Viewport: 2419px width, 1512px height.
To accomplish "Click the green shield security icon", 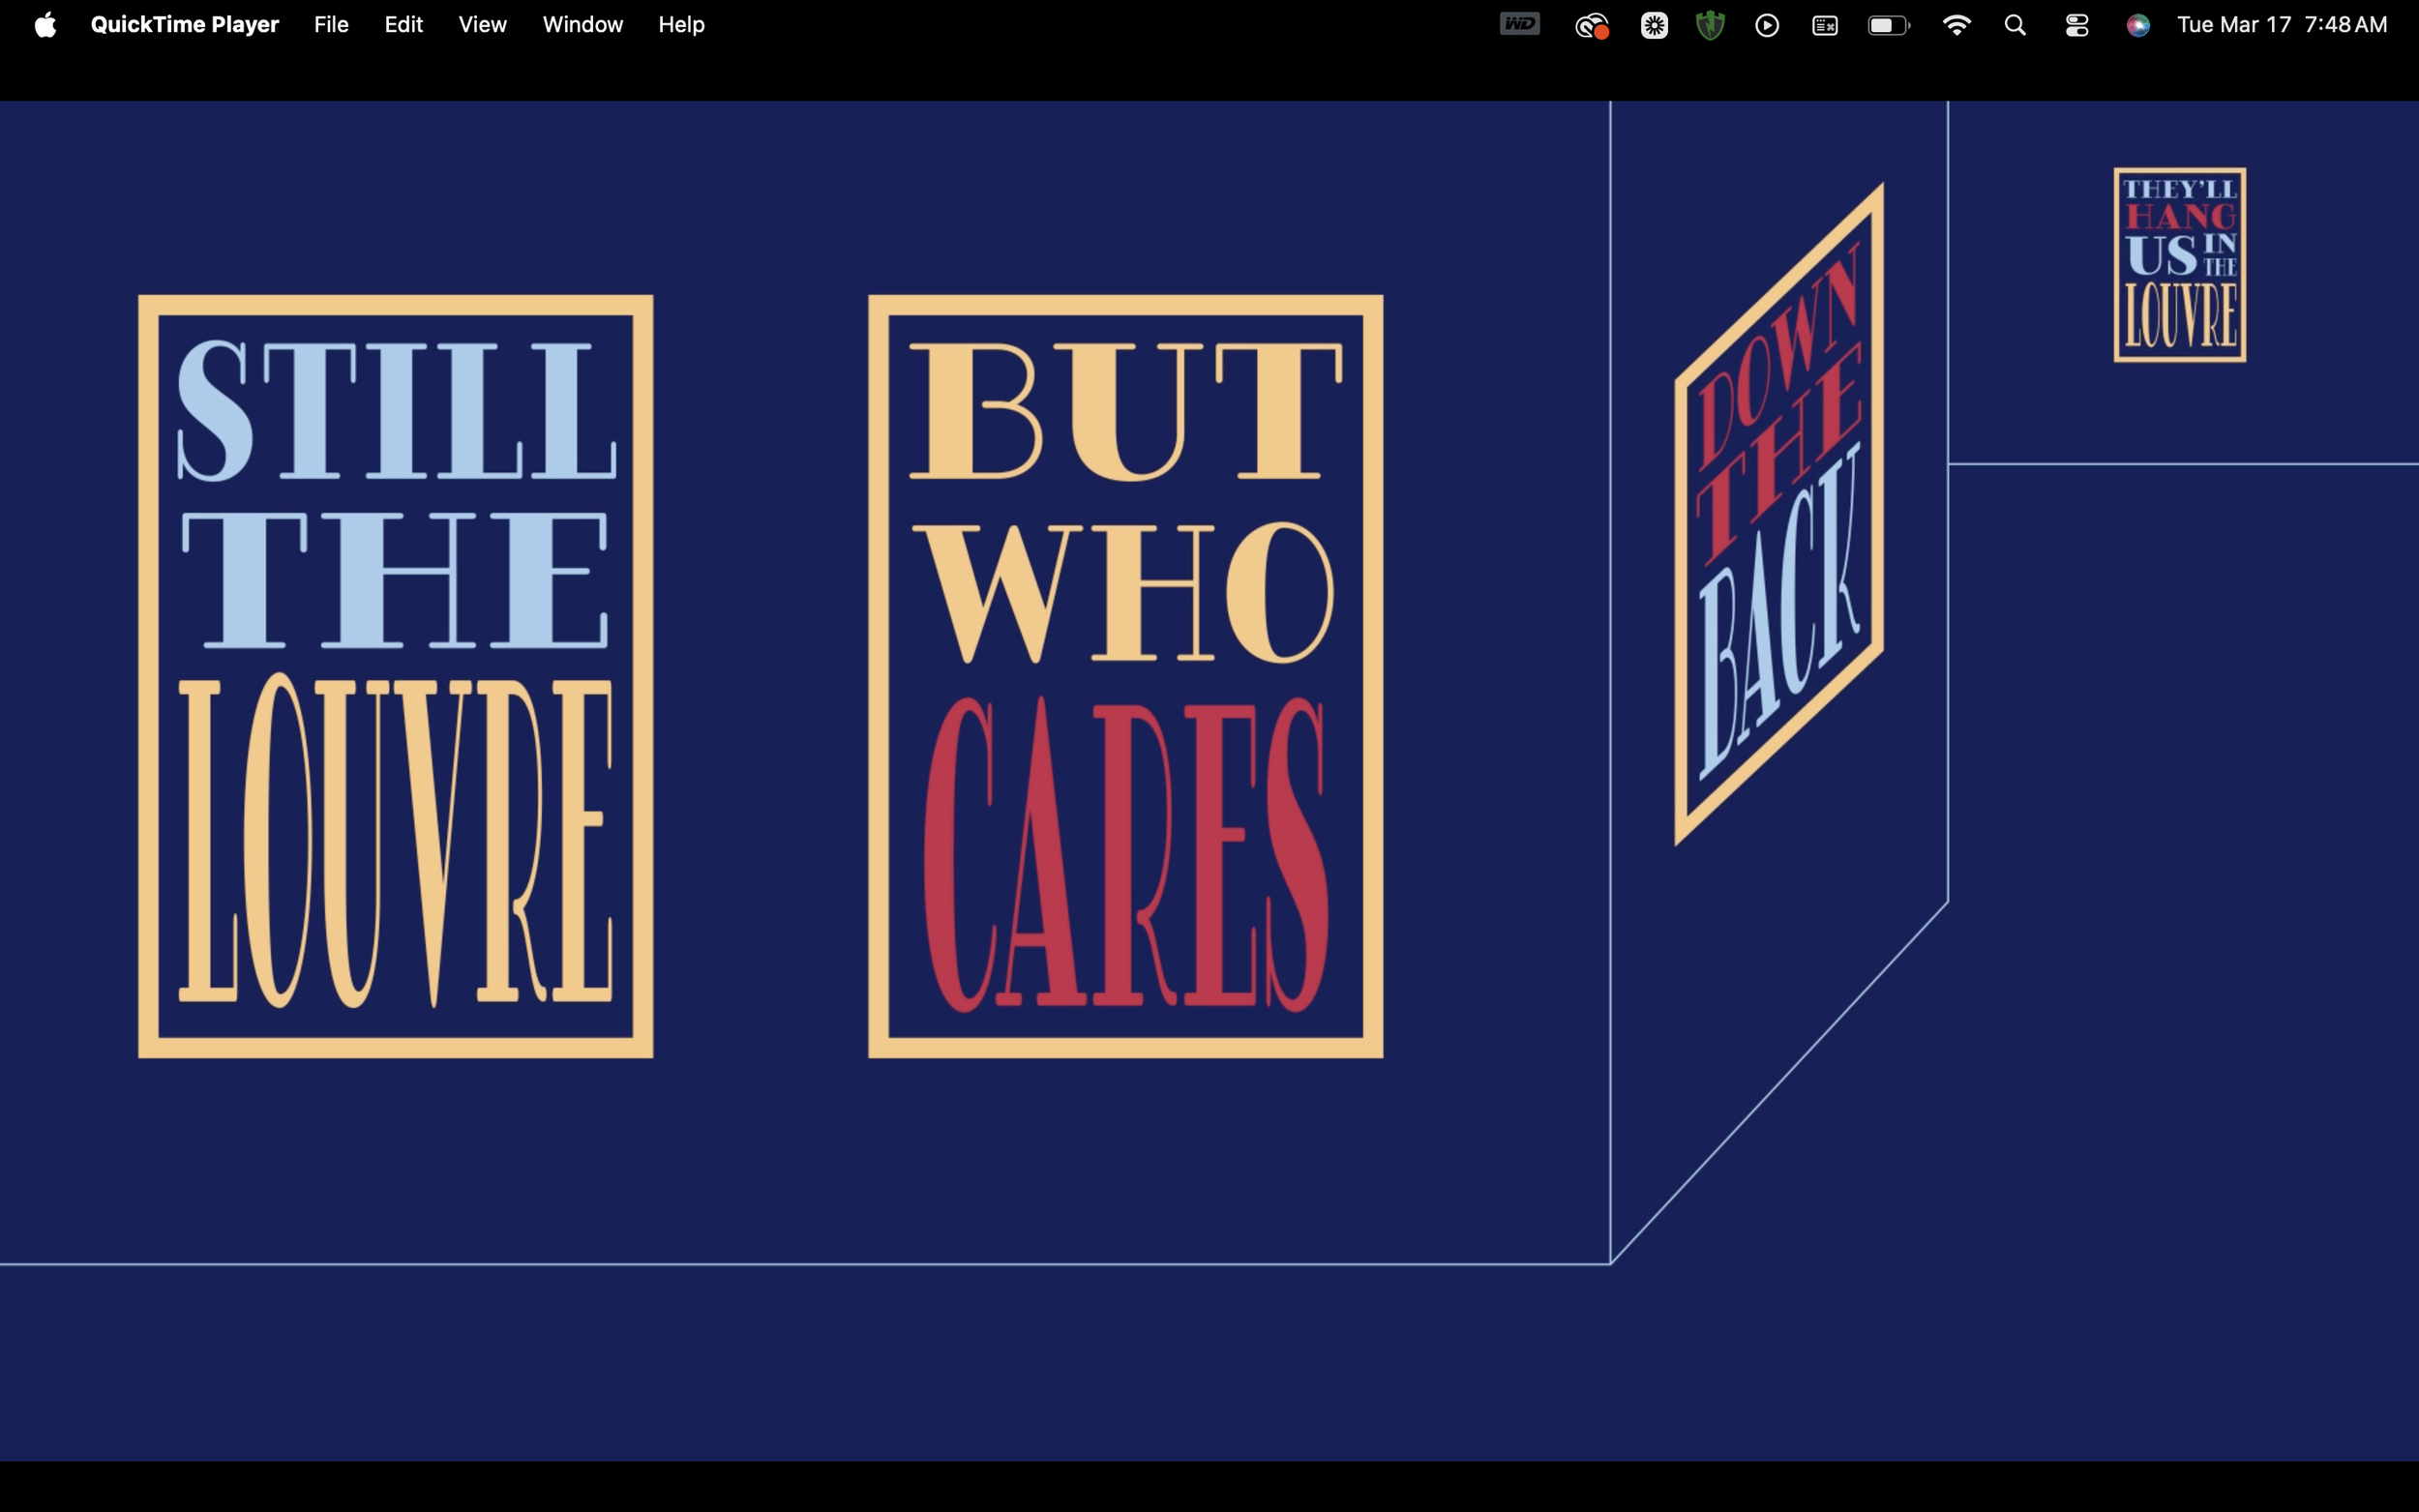I will 1710,26.
